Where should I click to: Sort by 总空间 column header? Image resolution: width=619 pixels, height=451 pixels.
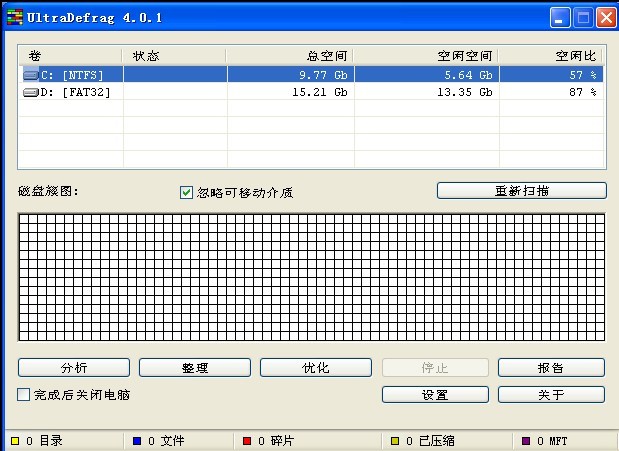[289, 56]
